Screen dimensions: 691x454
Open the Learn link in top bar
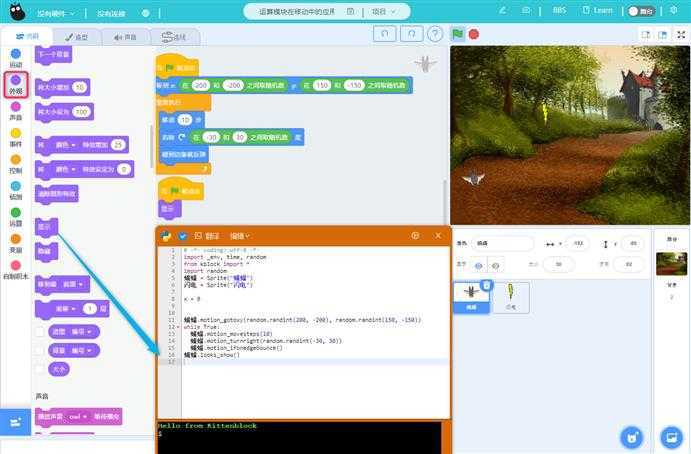[598, 10]
